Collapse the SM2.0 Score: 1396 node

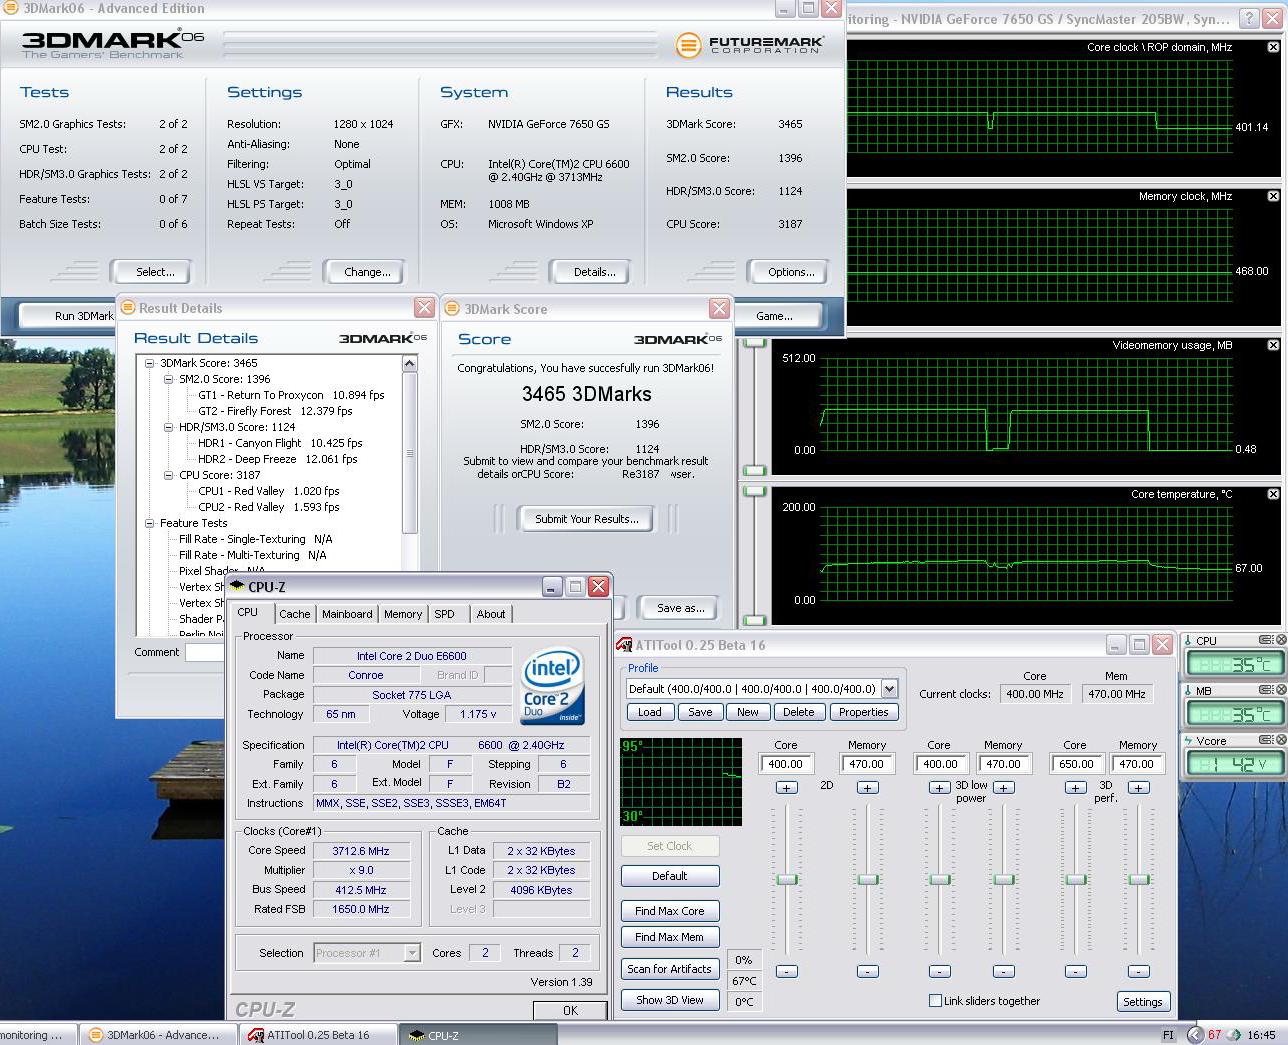(x=169, y=379)
